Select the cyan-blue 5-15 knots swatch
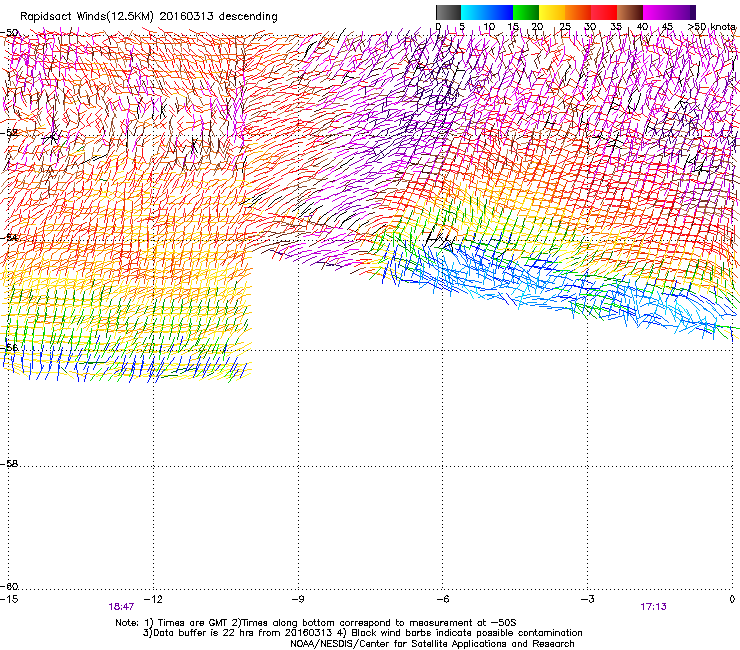This screenshot has width=740, height=650. (x=487, y=12)
